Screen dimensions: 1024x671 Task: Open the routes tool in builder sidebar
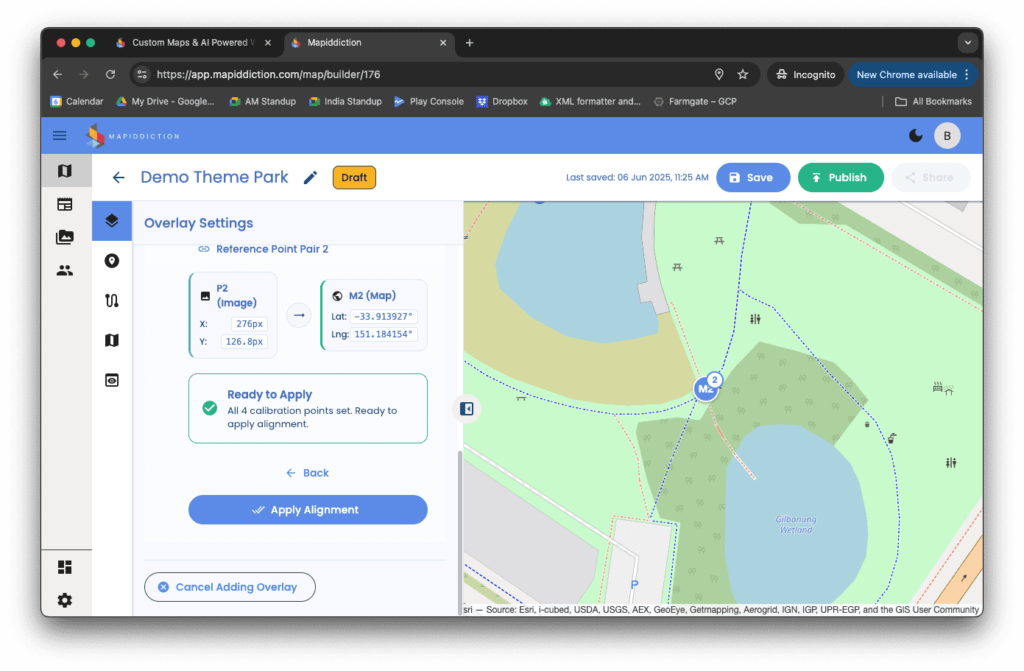pos(112,301)
